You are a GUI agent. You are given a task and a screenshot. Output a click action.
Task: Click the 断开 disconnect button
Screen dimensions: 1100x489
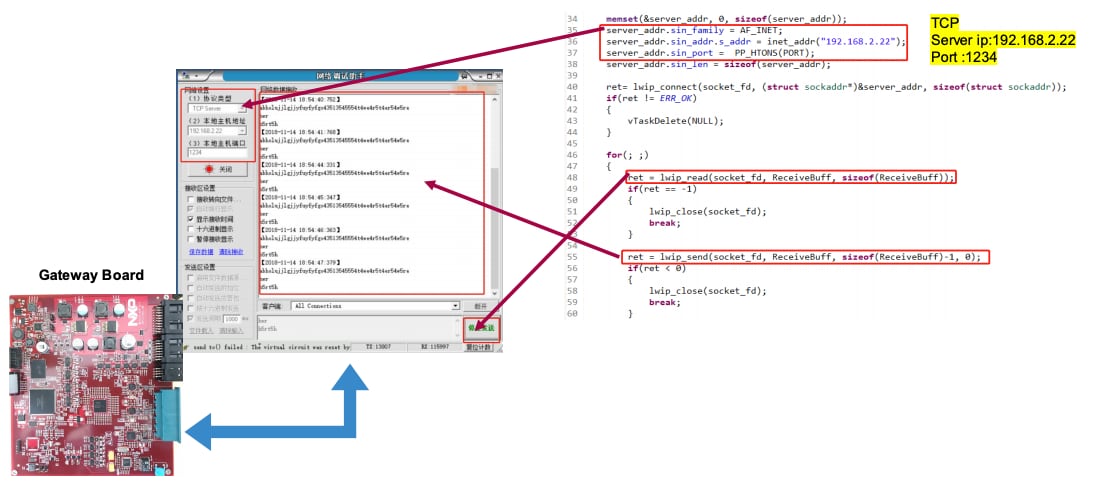pos(480,306)
